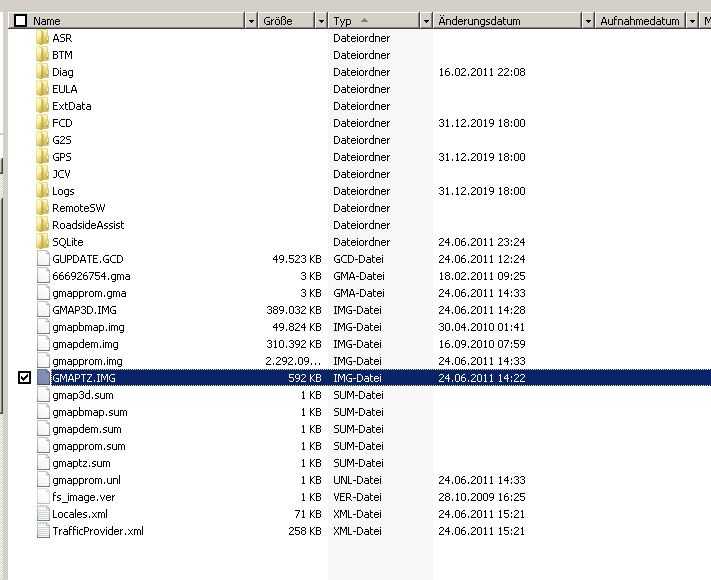Screen dimensions: 711x580
Task: Click the GUPDATE.GCD file icon
Action: pyautogui.click(x=42, y=259)
